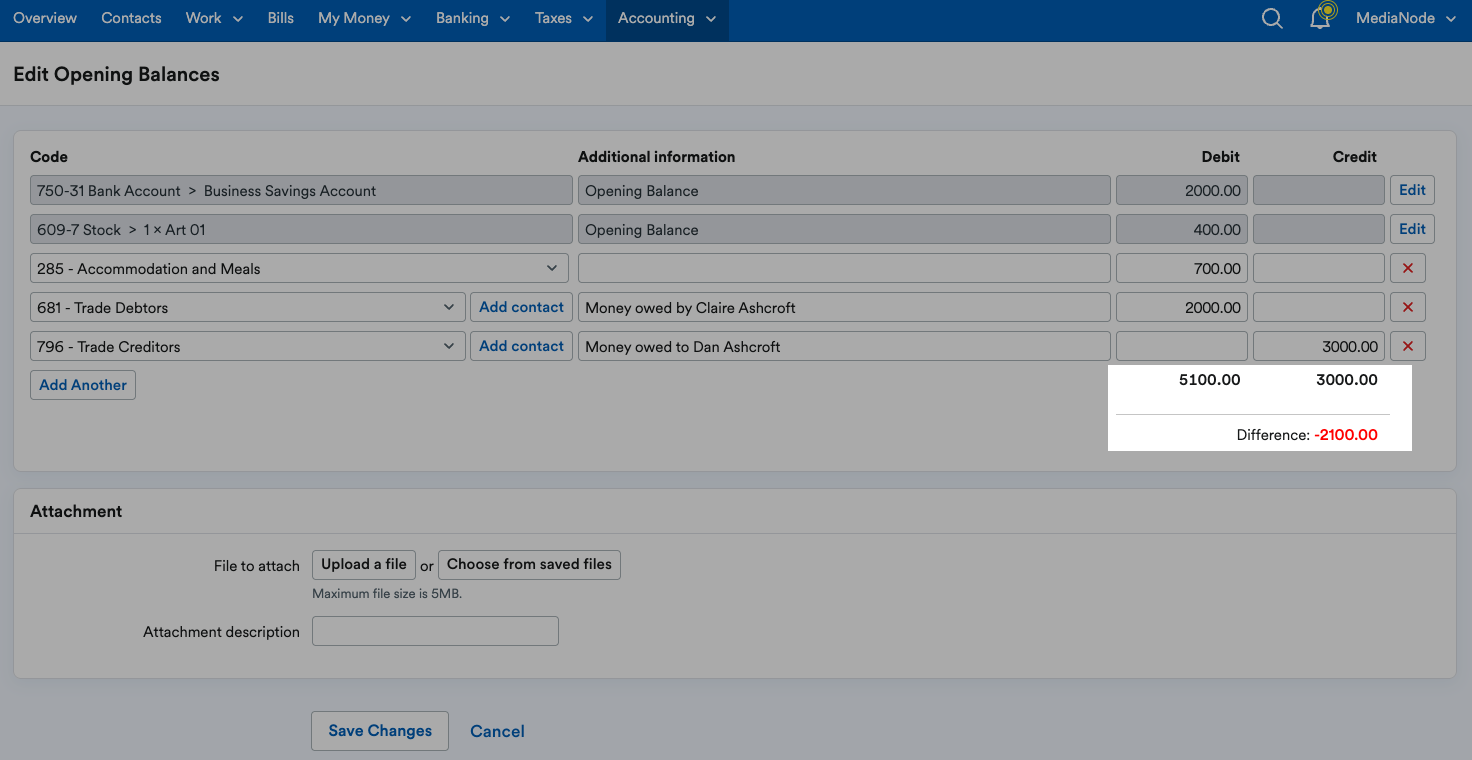Add contact to the Trade Debtors row
Viewport: 1472px width, 760px height.
[521, 307]
